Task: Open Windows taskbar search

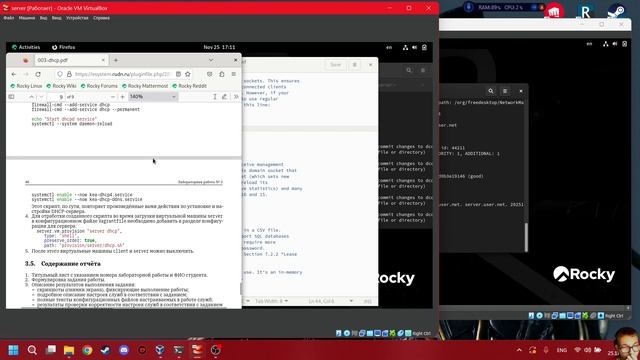Action: 32,350
